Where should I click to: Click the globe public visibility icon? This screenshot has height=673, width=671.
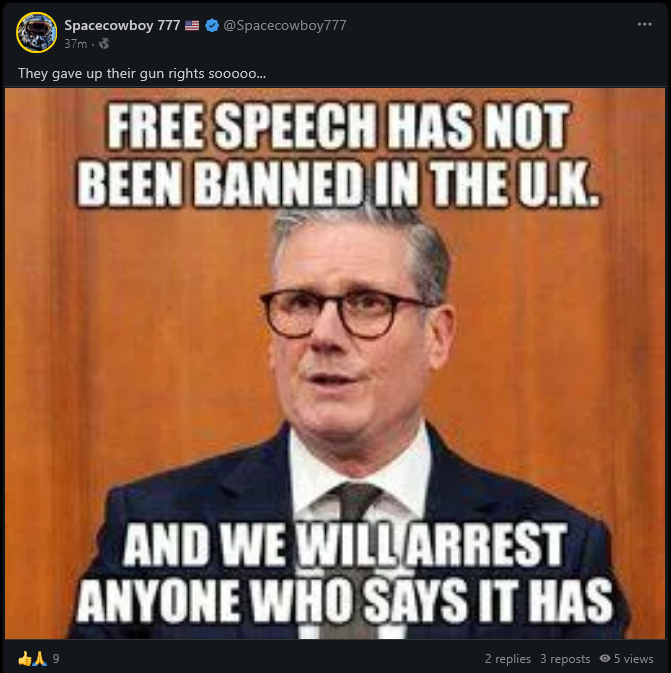click(x=104, y=43)
